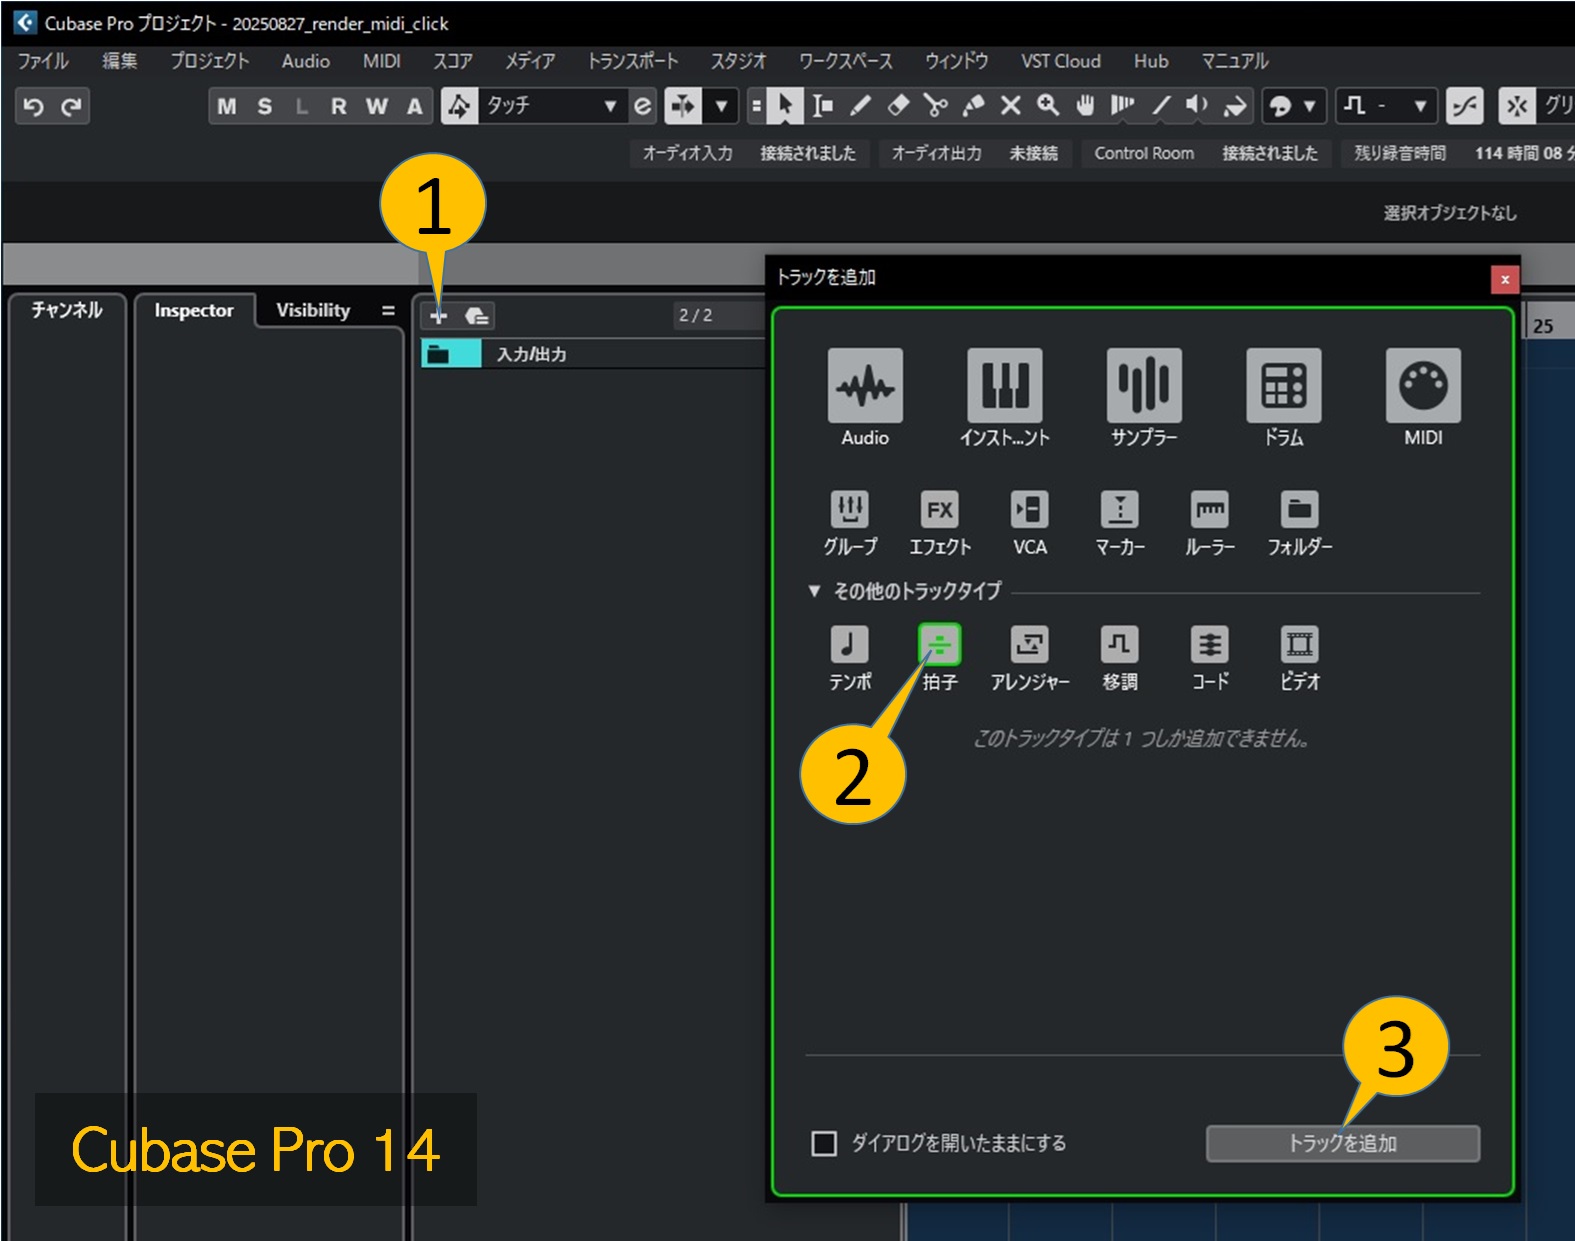Image resolution: width=1575 pixels, height=1241 pixels.
Task: Choose the フォルダー track type
Action: 1300,523
